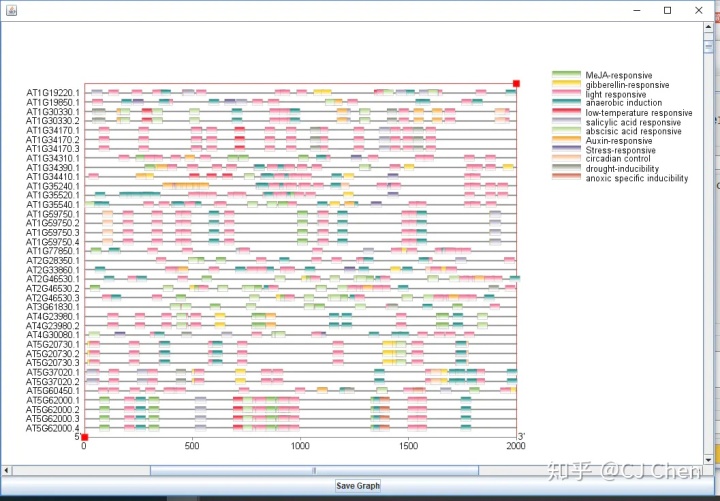
Task: Click gene label AT1G34410.1
Action: click(53, 177)
